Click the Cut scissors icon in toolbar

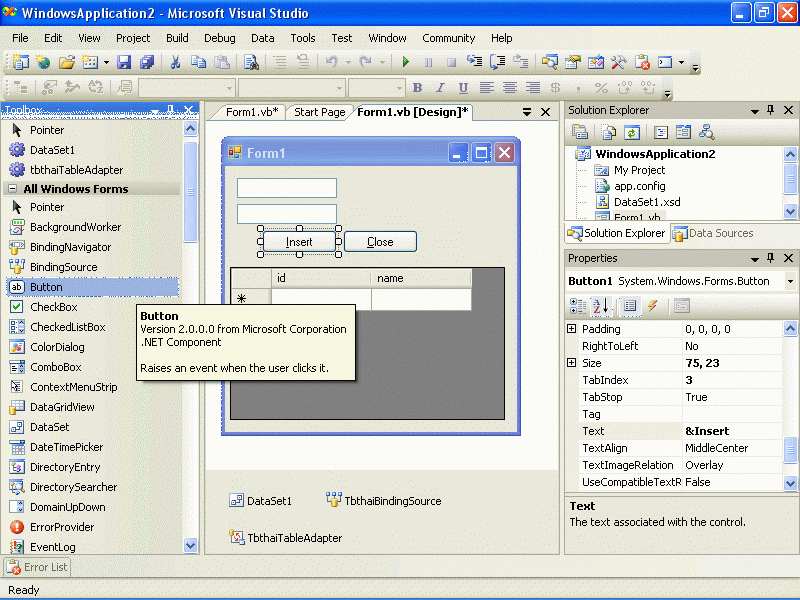[x=175, y=62]
